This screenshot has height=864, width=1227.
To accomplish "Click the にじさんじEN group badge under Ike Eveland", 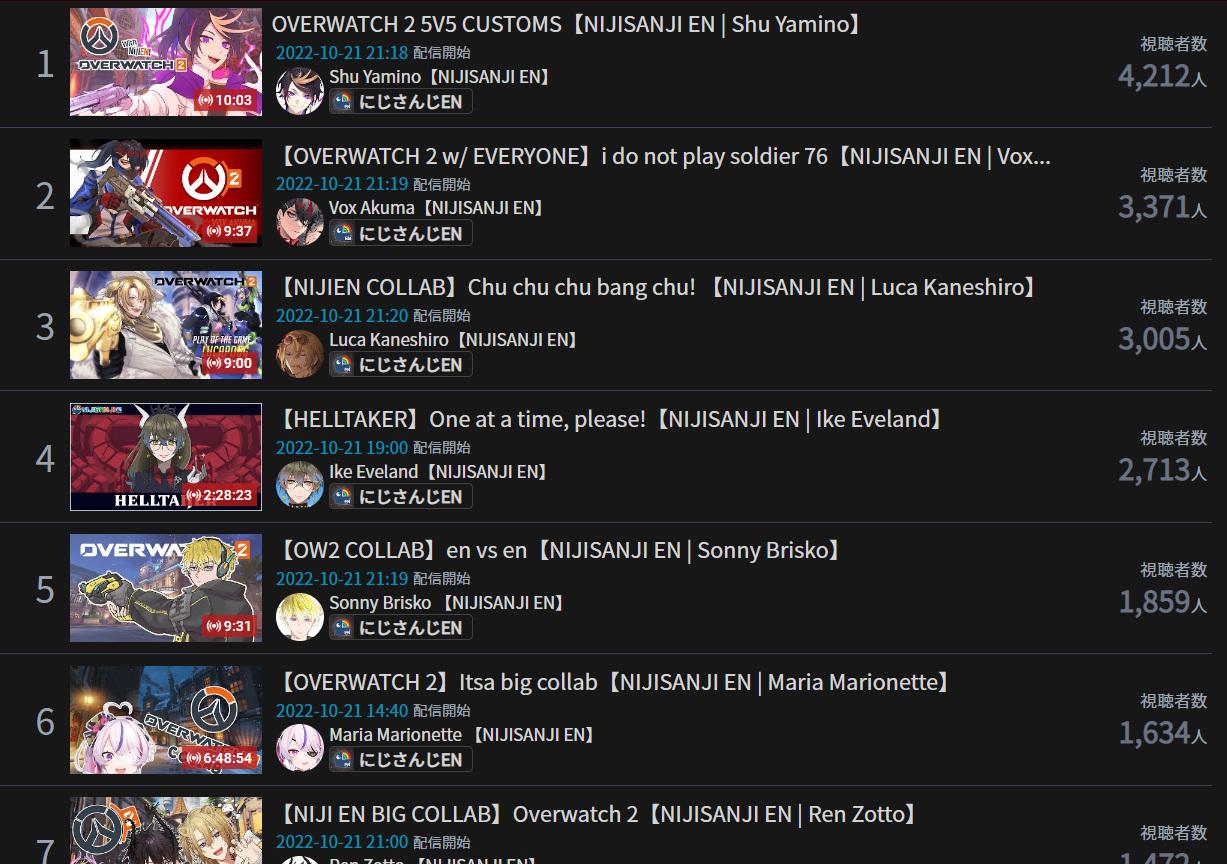I will [401, 496].
